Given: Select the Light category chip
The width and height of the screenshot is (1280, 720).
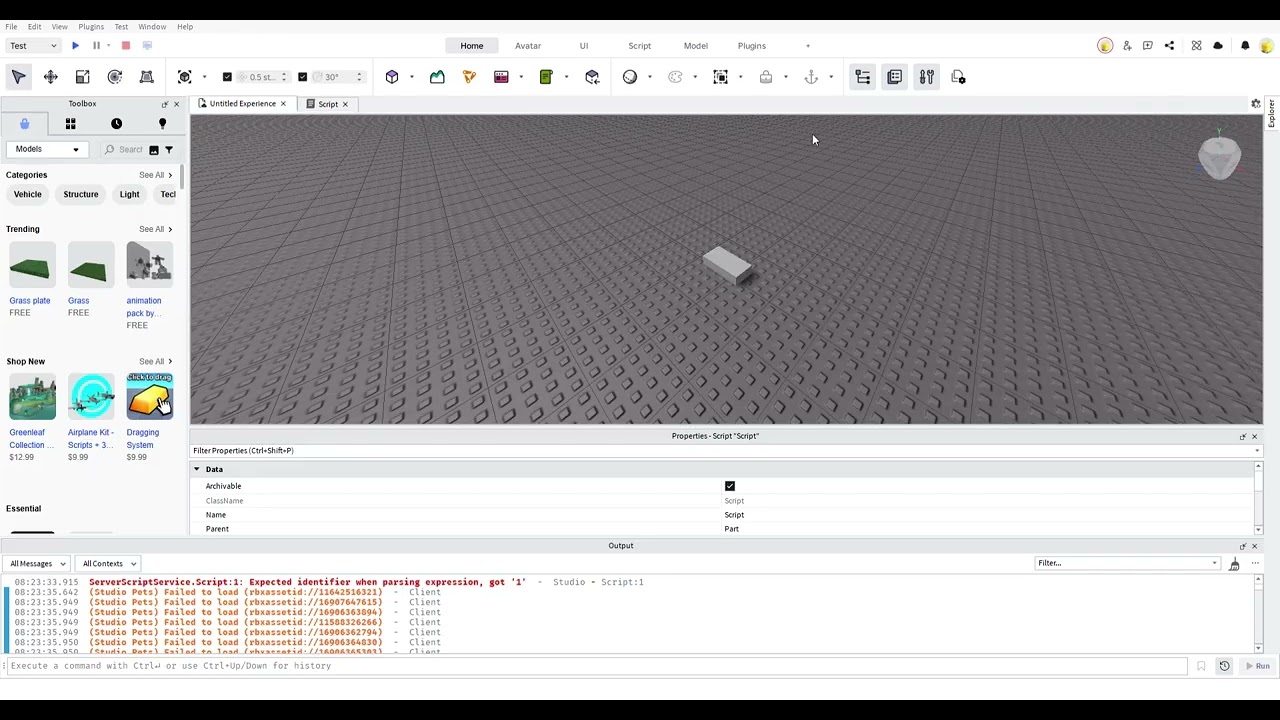Looking at the screenshot, I should pyautogui.click(x=129, y=194).
